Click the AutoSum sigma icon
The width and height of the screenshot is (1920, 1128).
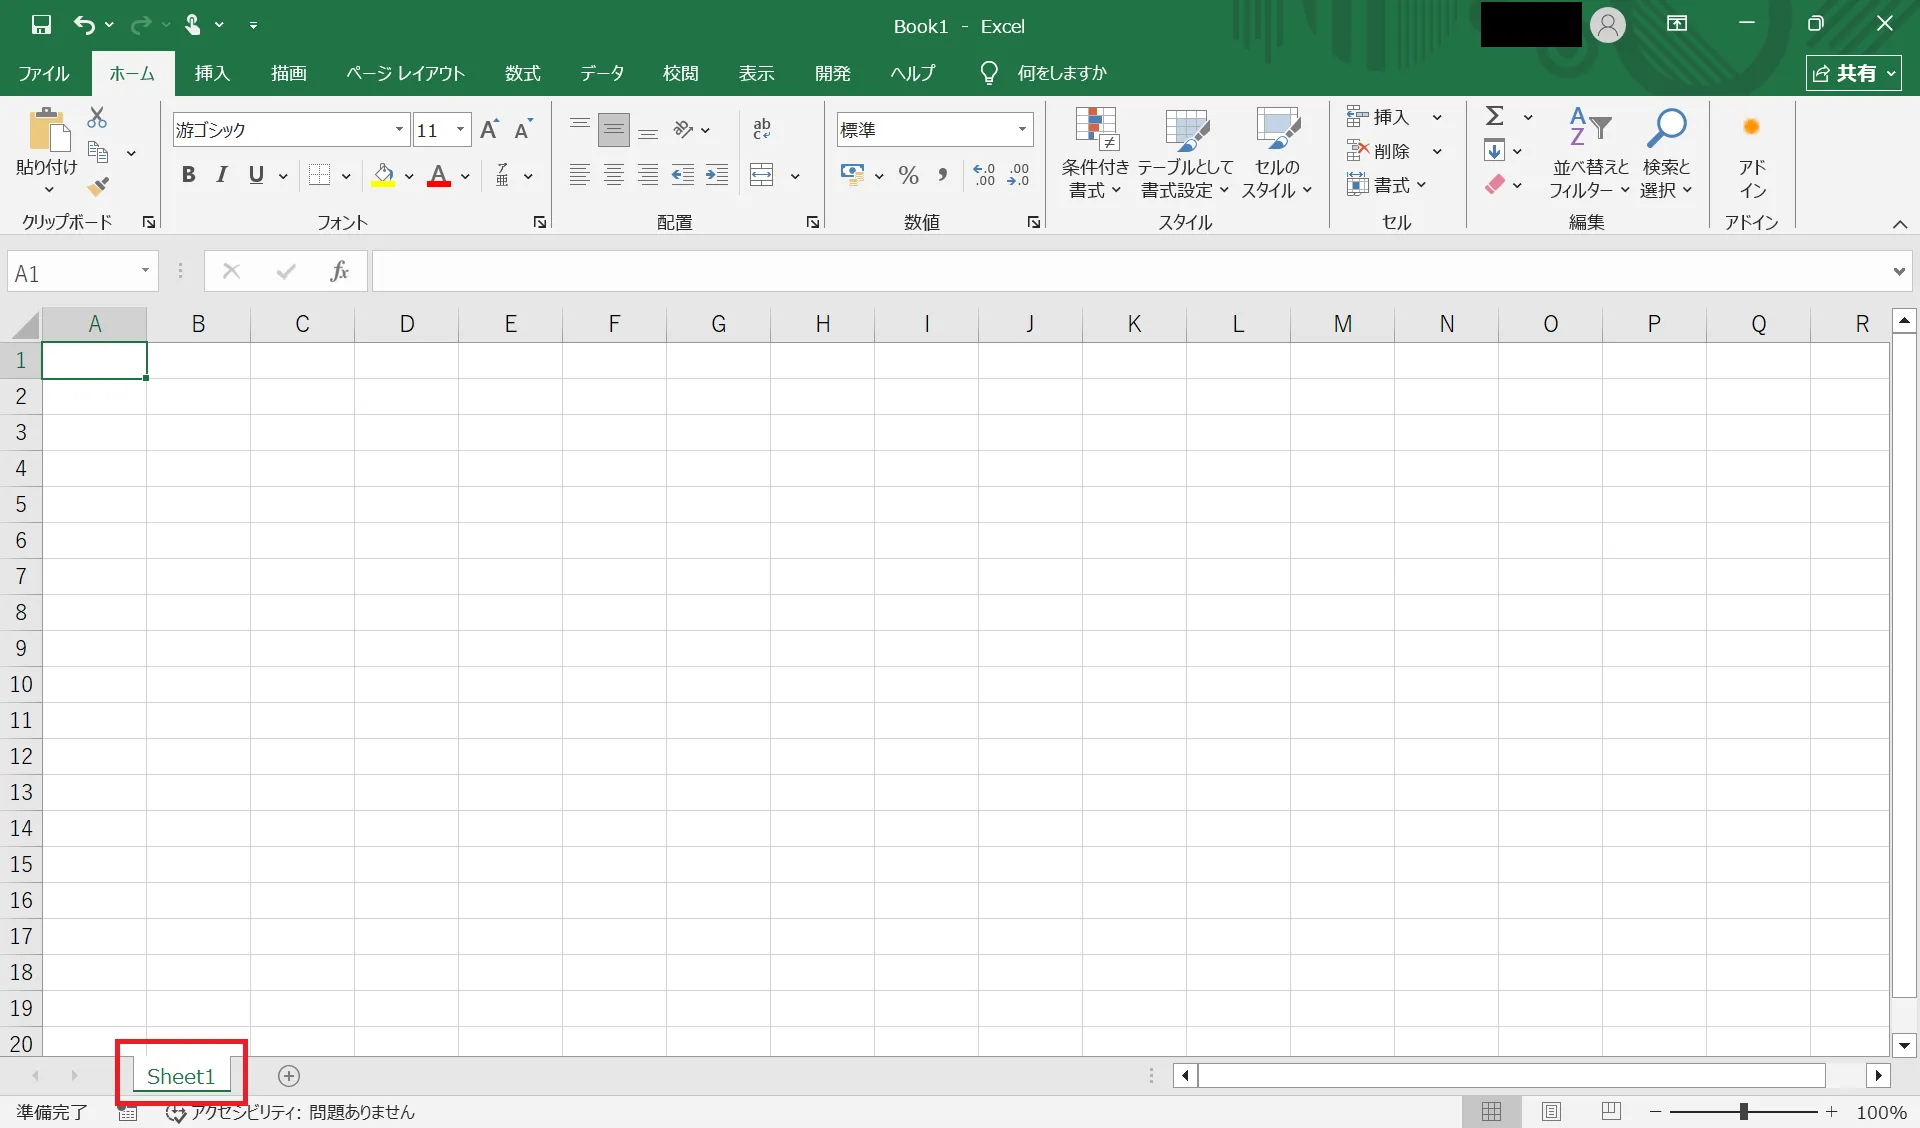pyautogui.click(x=1495, y=117)
